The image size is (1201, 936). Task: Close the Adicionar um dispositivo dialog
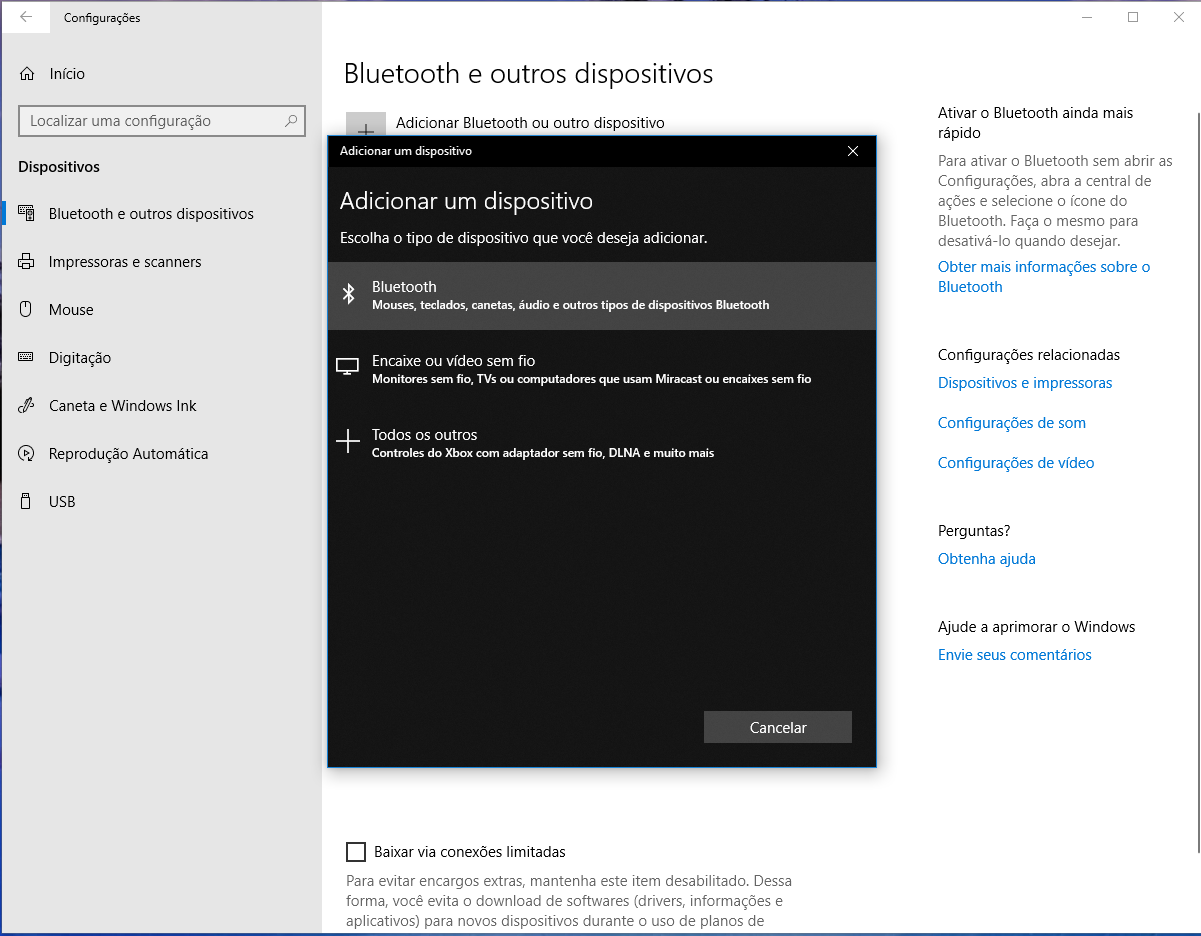coord(853,151)
